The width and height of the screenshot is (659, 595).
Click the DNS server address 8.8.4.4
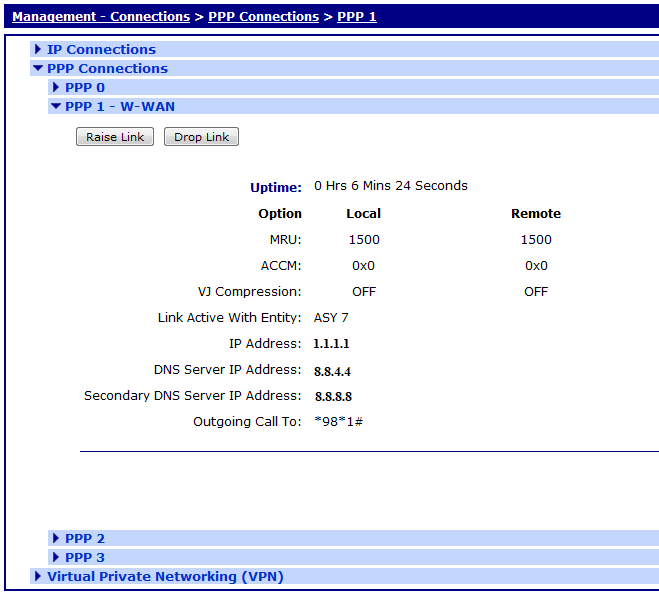(x=332, y=371)
